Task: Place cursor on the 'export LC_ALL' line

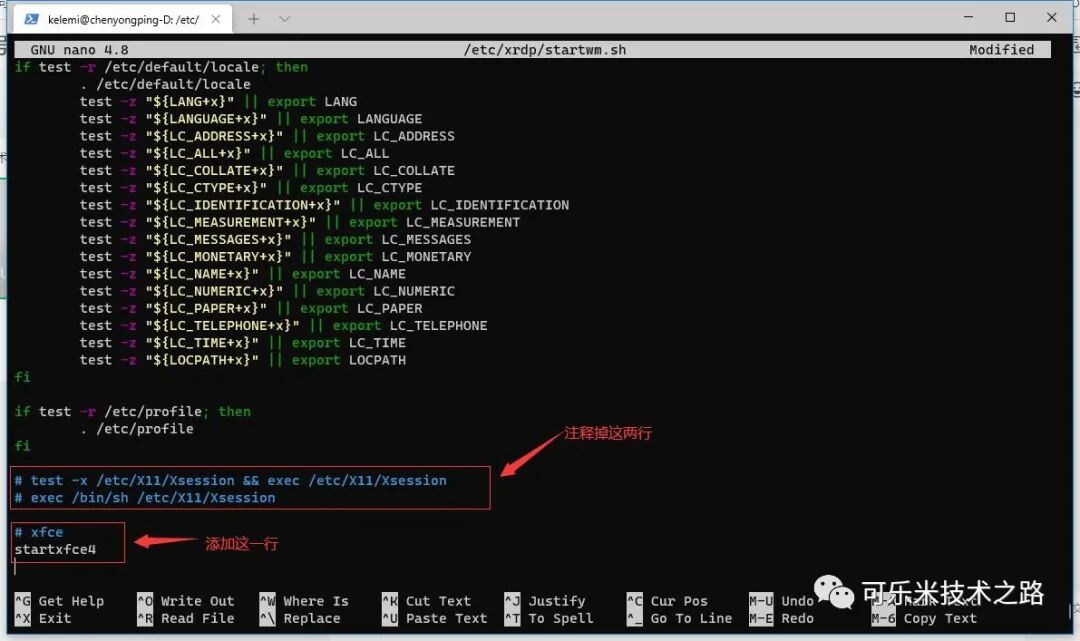Action: 234,153
